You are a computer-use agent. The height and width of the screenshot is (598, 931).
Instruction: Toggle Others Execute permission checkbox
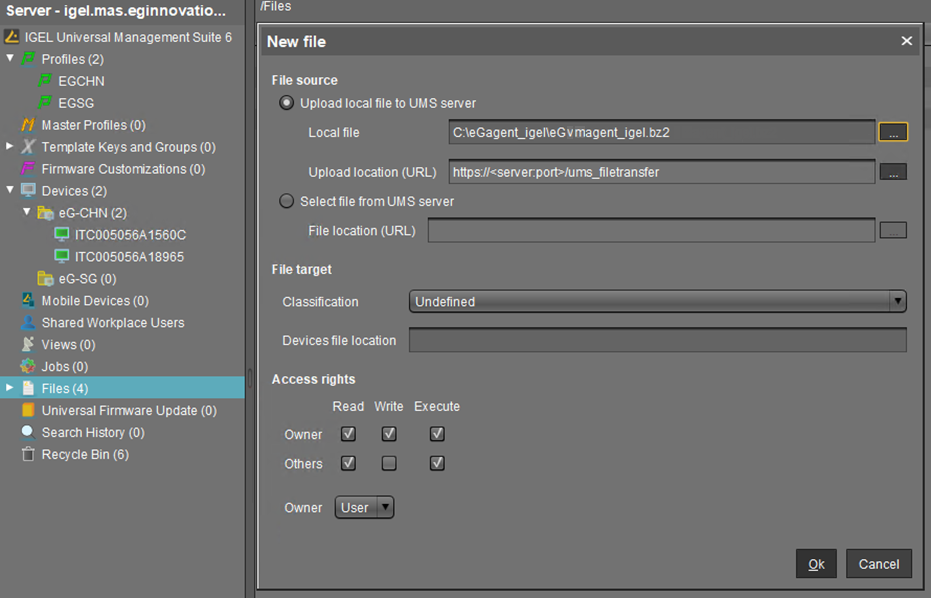437,463
